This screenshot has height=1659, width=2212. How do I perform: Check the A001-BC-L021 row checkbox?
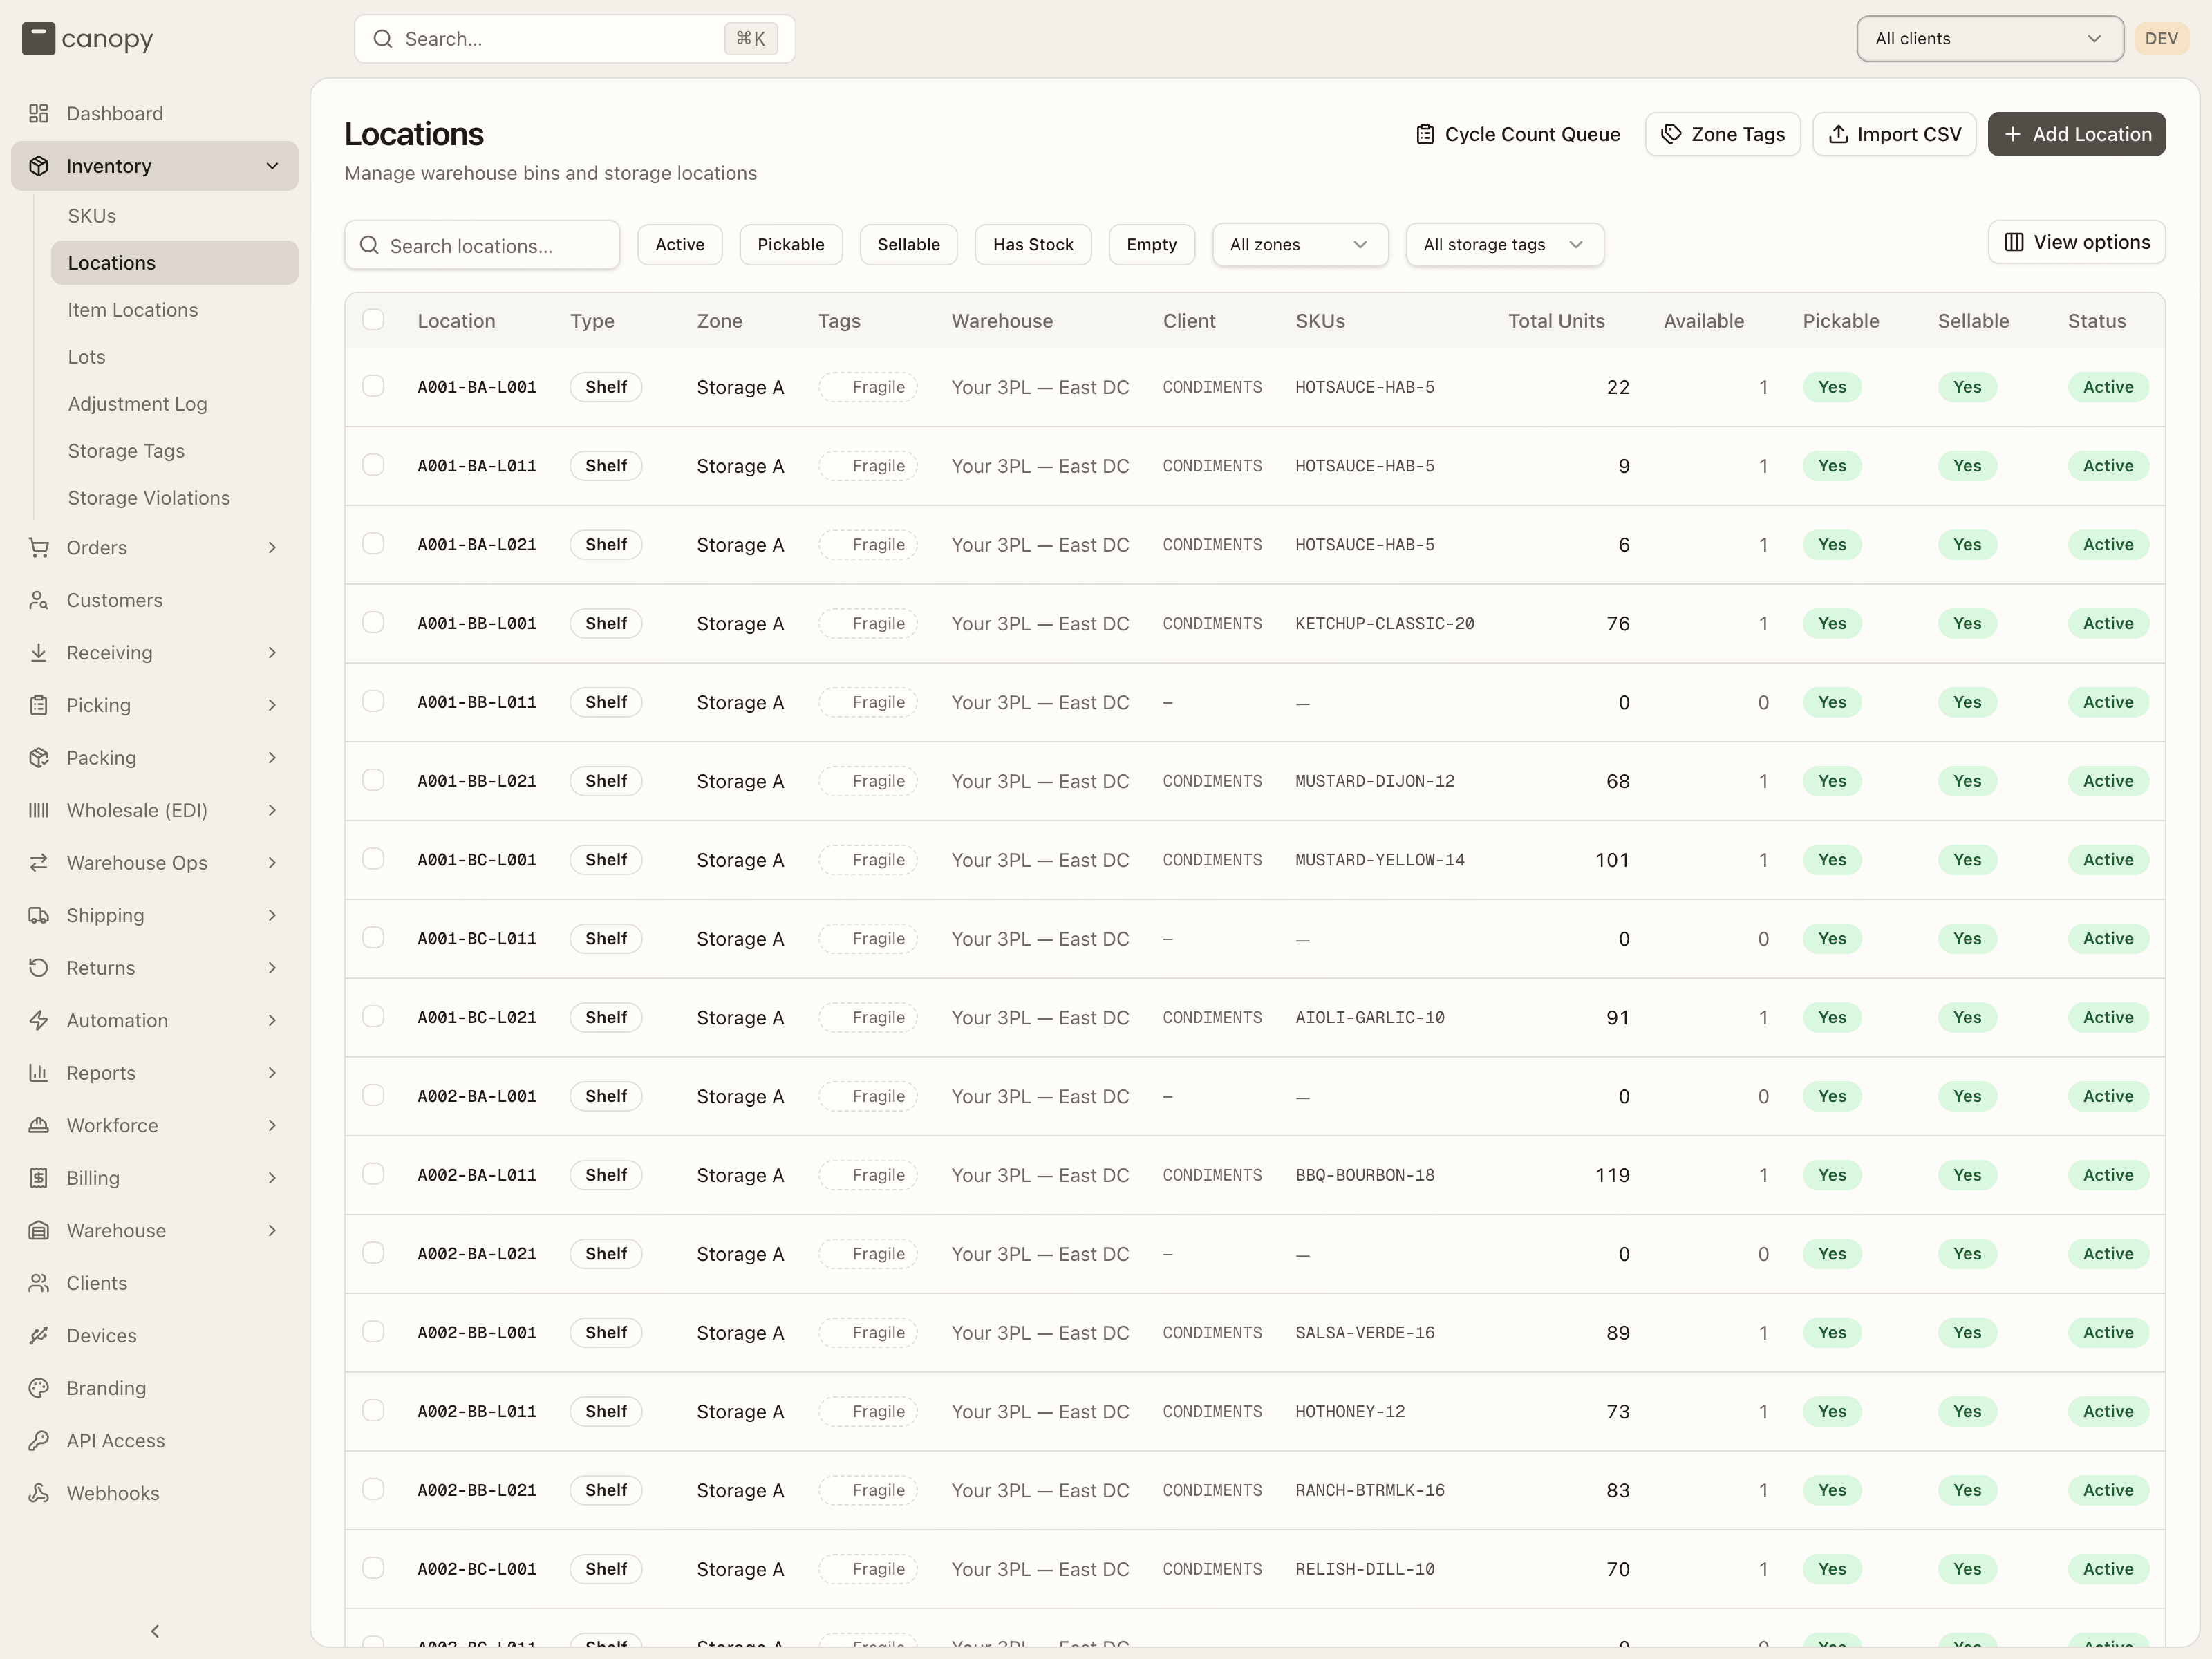(373, 1016)
